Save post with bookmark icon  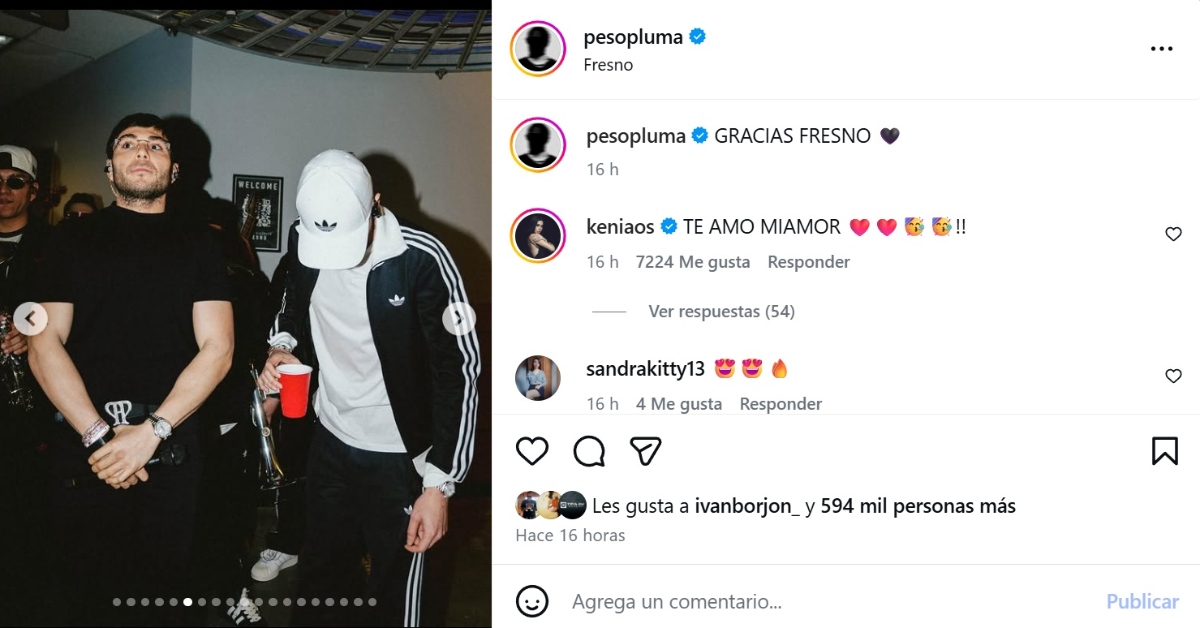click(1165, 451)
